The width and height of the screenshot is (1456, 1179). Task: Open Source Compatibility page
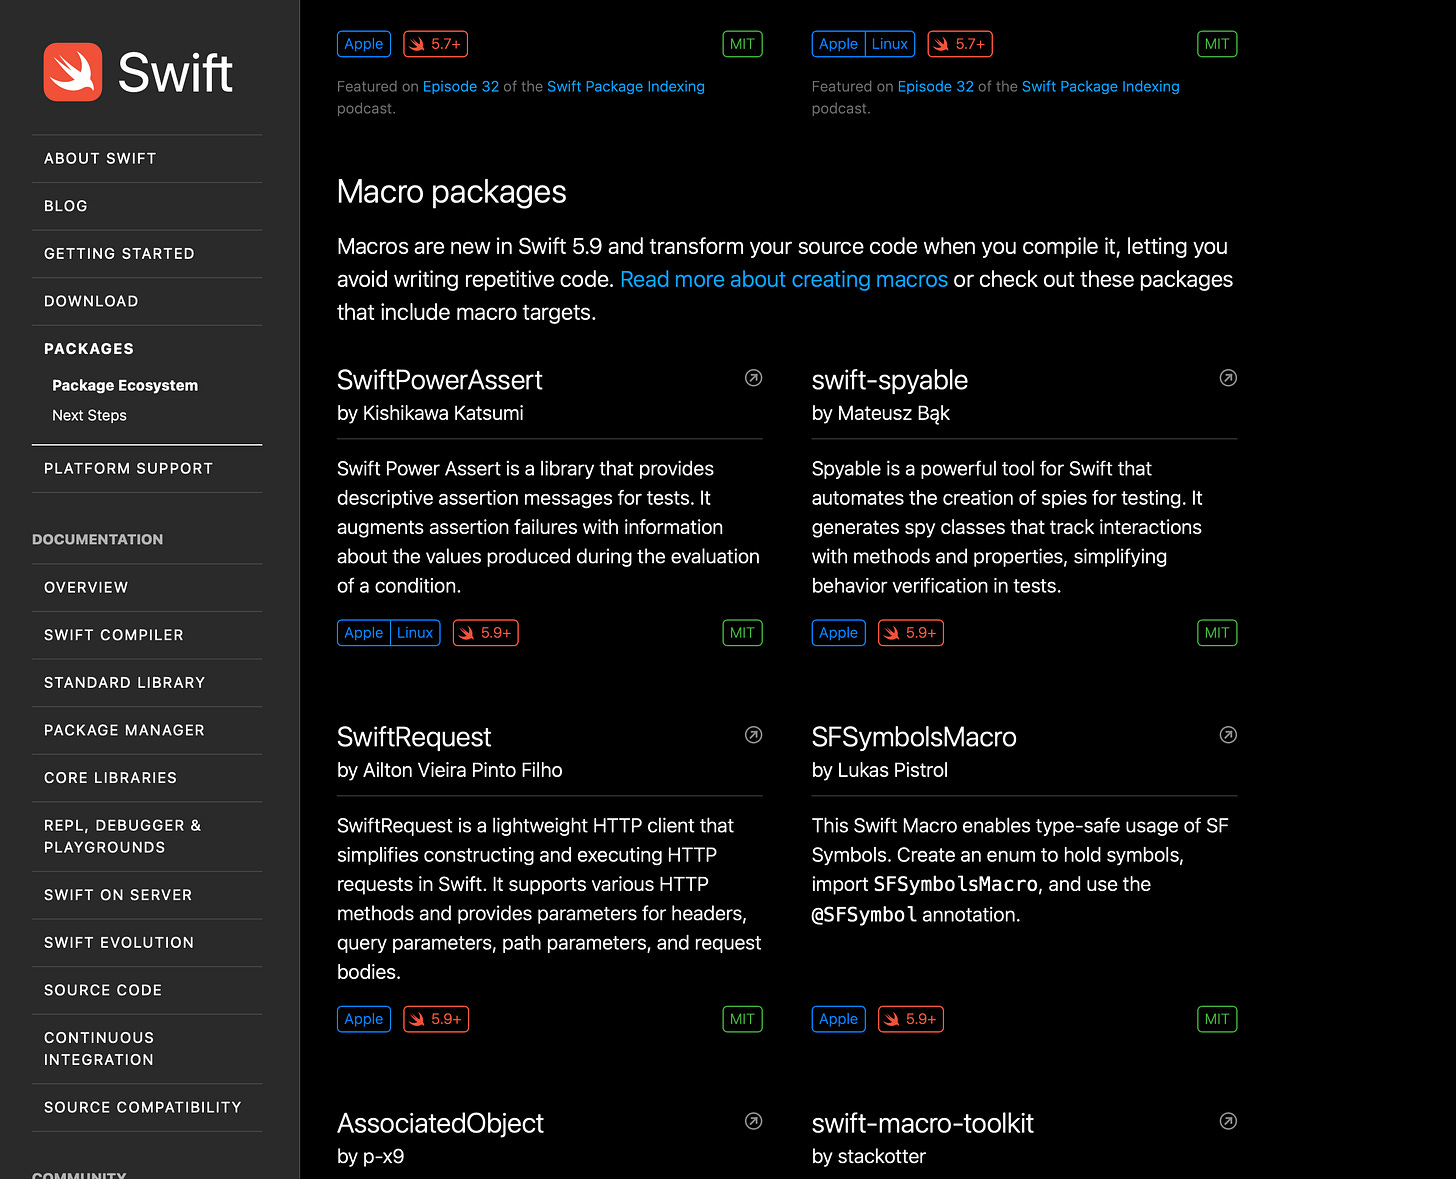[x=143, y=1107]
